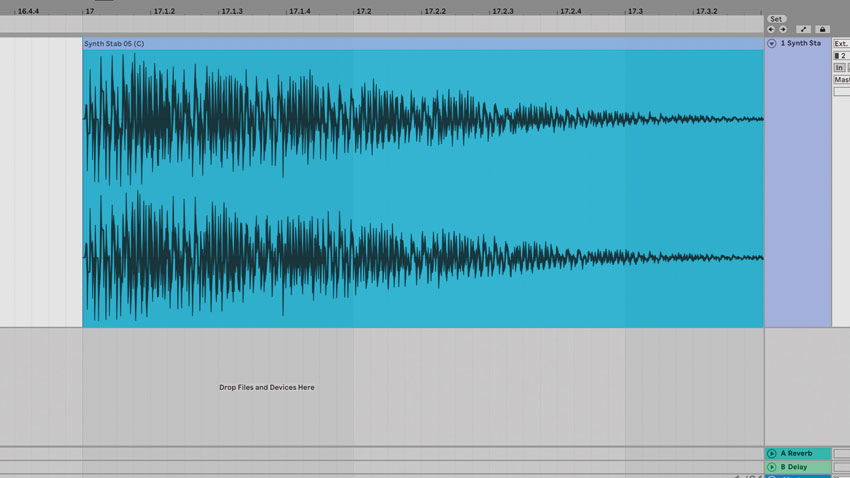
Task: Toggle the lock envelopes icon
Action: coord(822,29)
